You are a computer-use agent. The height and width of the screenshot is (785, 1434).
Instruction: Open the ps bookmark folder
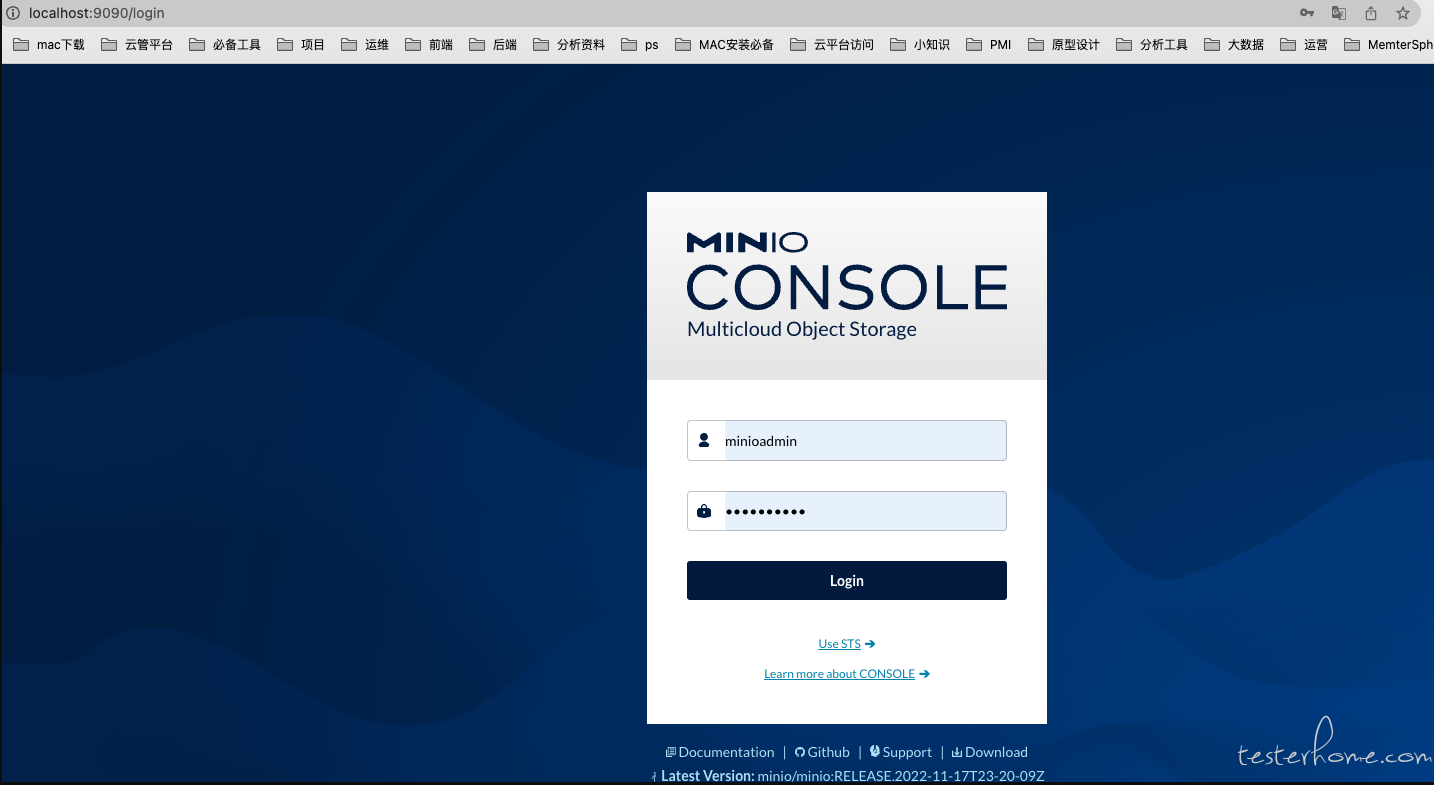640,45
